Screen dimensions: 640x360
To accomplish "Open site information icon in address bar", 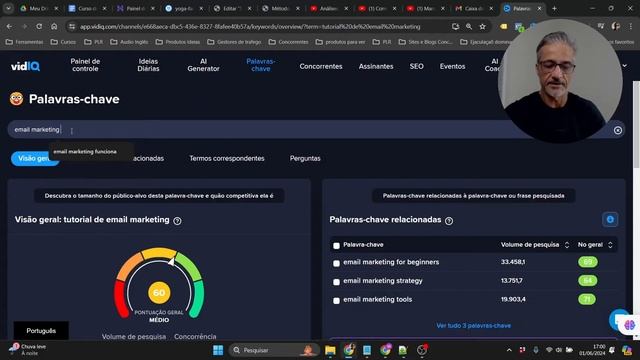I will 72,27.
